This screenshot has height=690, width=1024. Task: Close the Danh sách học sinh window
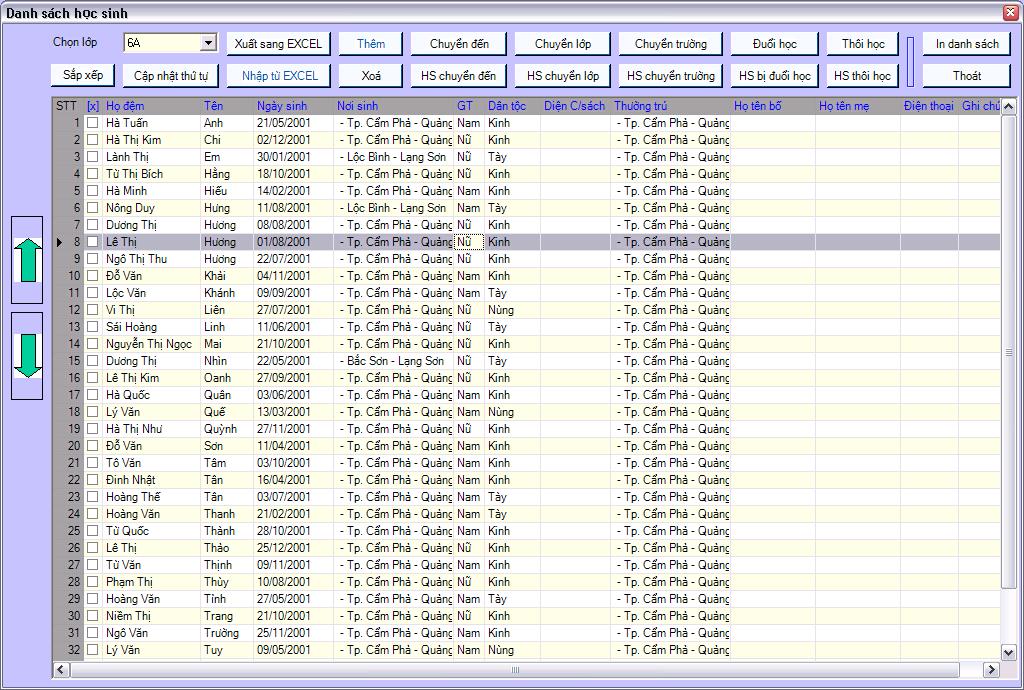point(1010,12)
